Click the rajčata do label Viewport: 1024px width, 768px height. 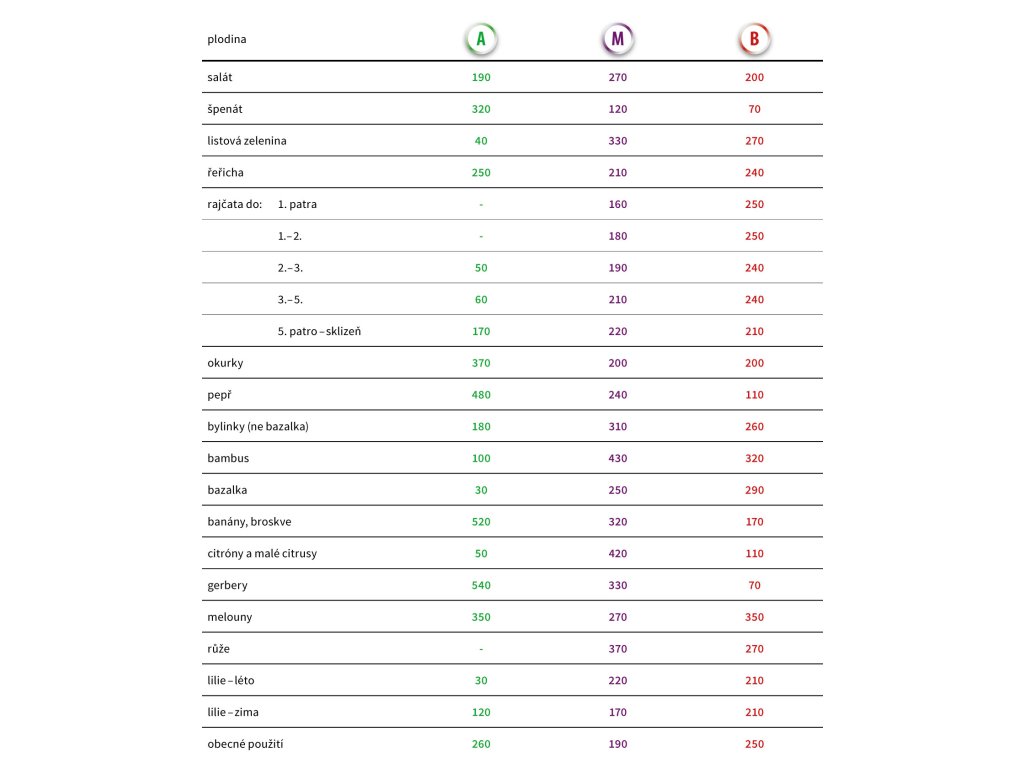[234, 204]
